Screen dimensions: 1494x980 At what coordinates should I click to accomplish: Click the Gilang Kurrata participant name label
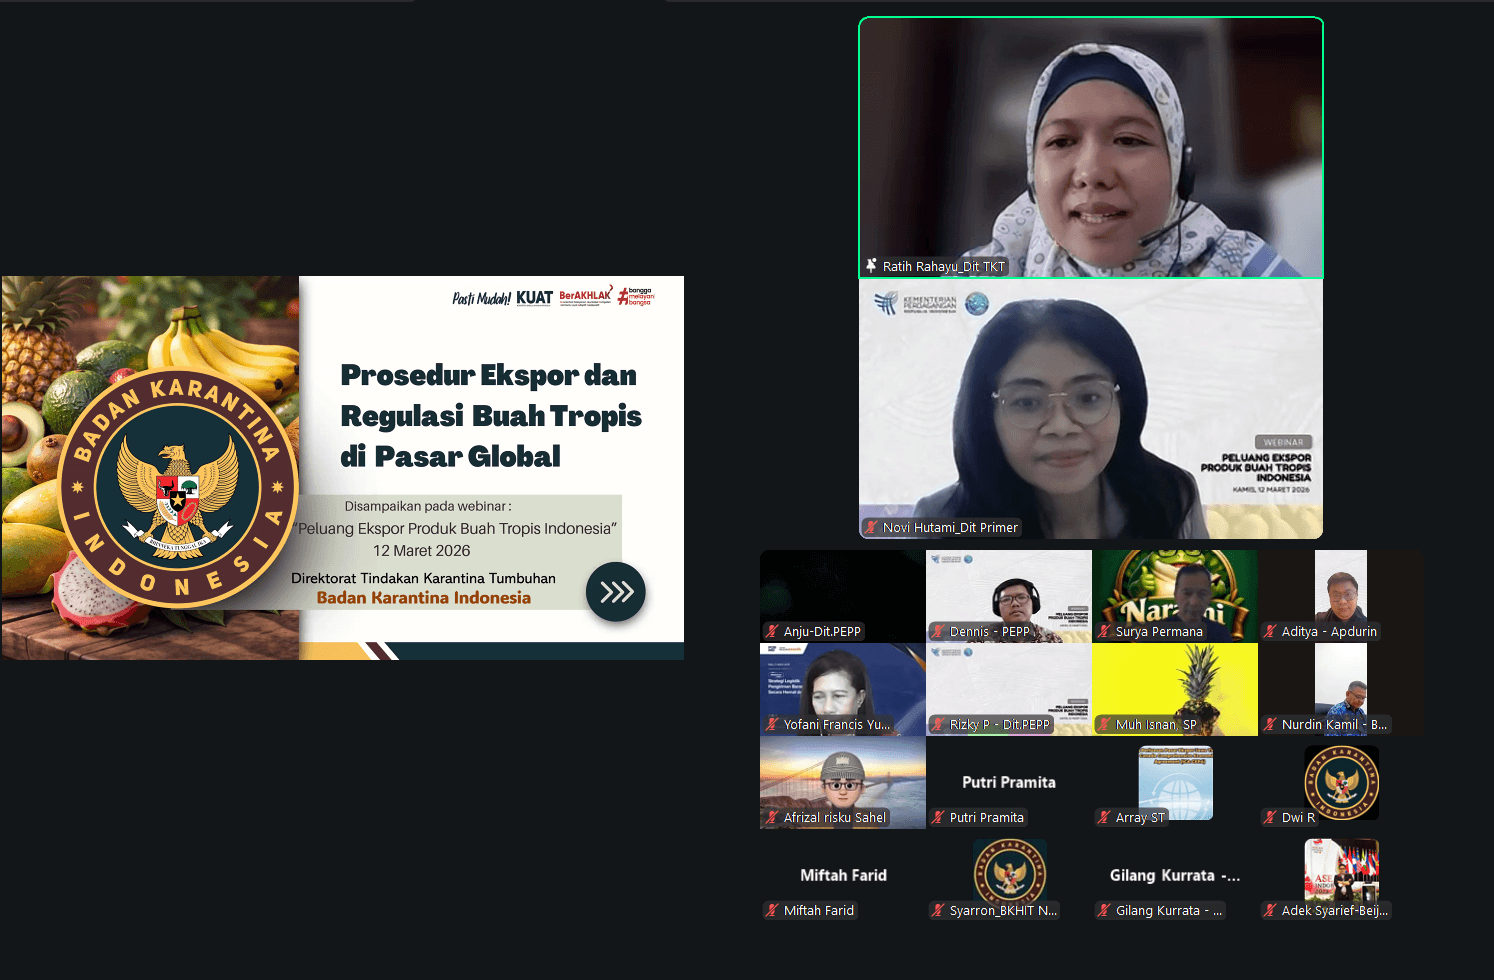click(x=1174, y=875)
